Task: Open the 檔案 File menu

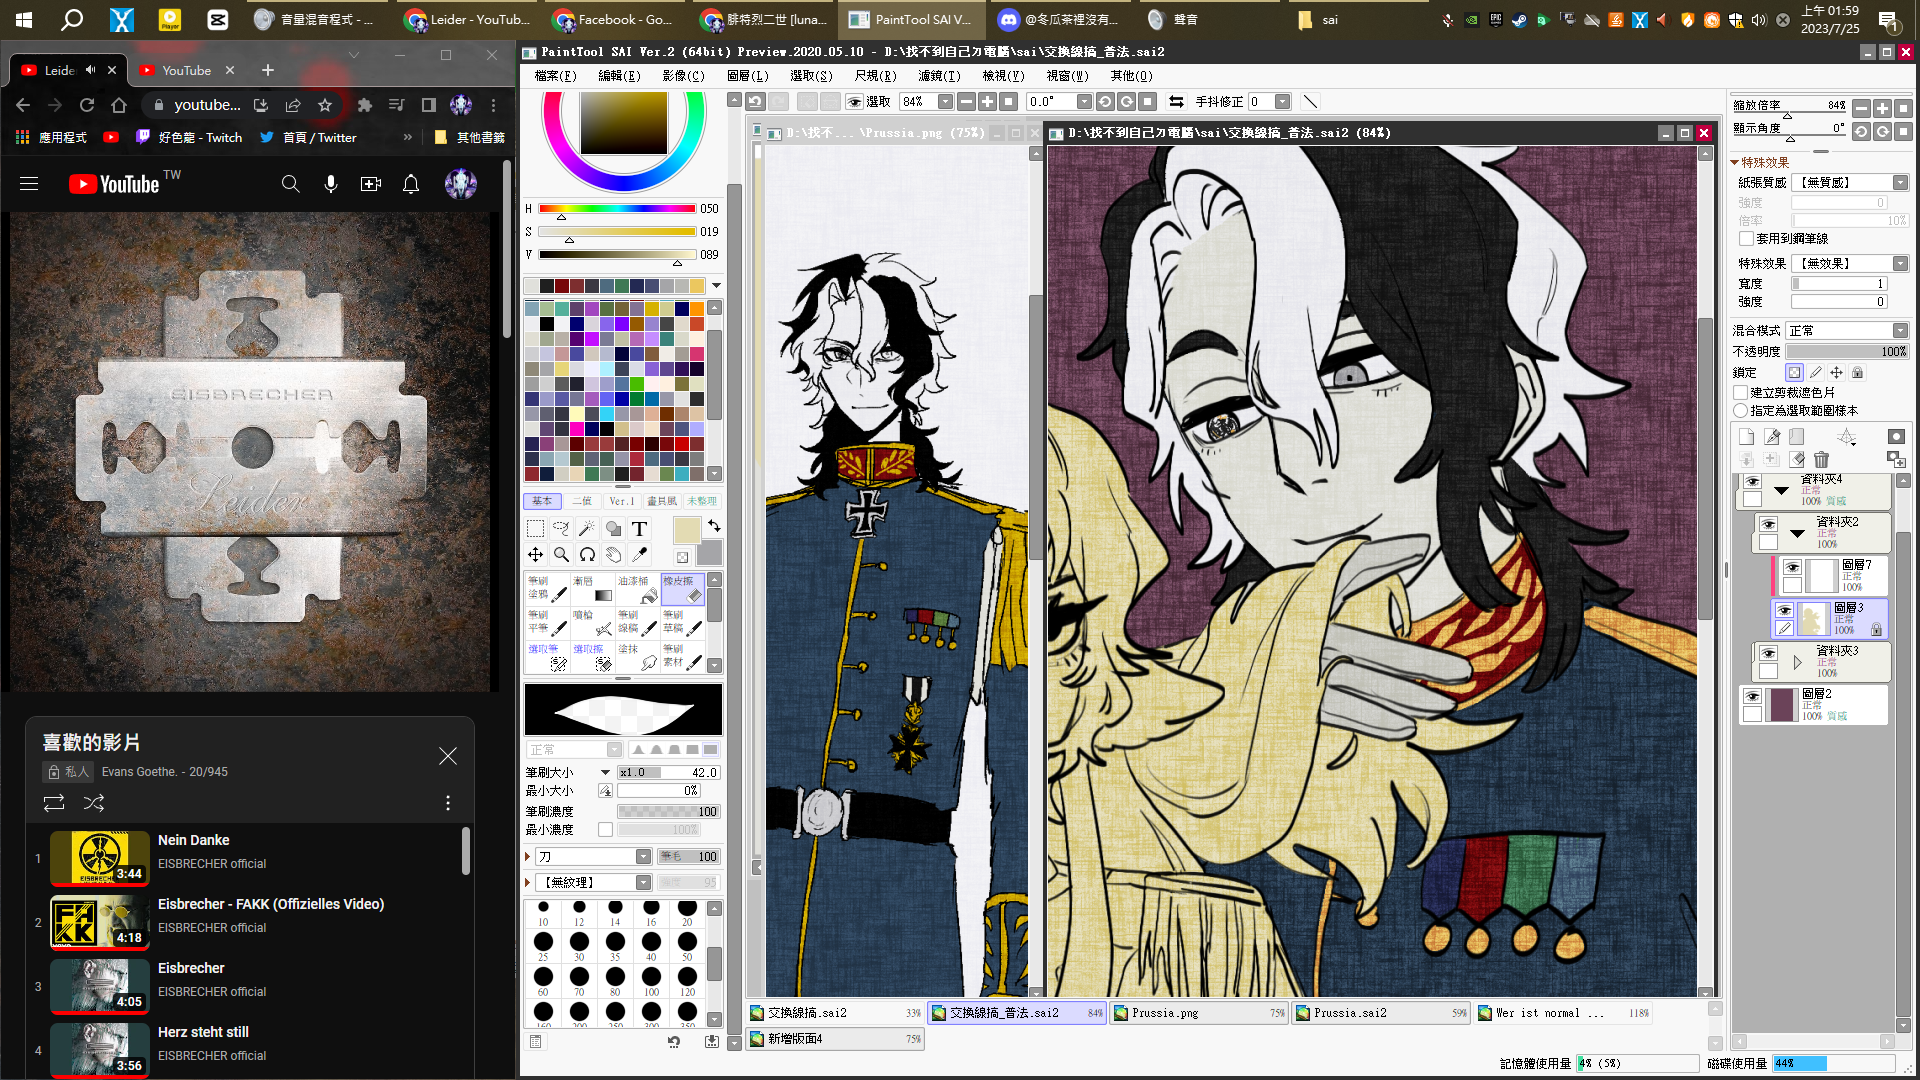Action: coord(555,76)
